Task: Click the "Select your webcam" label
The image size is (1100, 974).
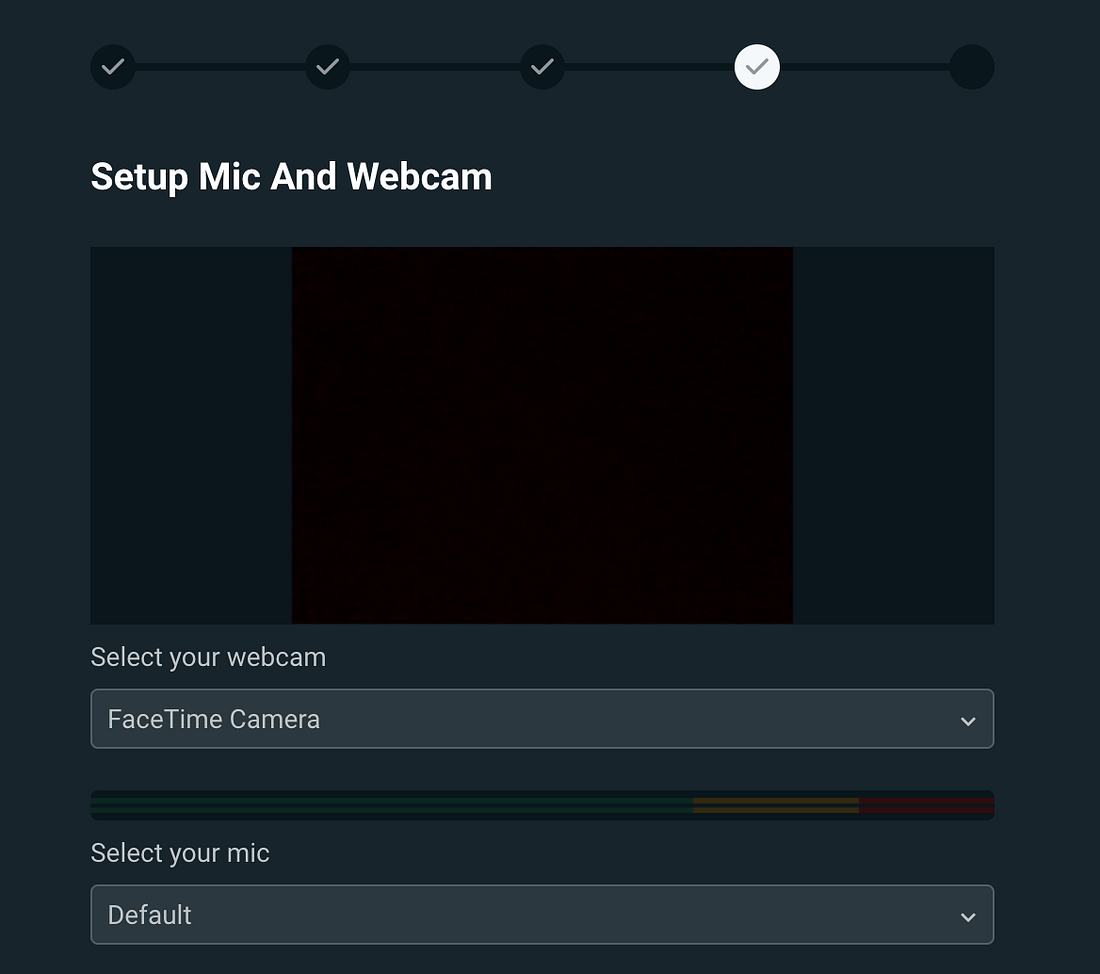Action: [x=208, y=658]
